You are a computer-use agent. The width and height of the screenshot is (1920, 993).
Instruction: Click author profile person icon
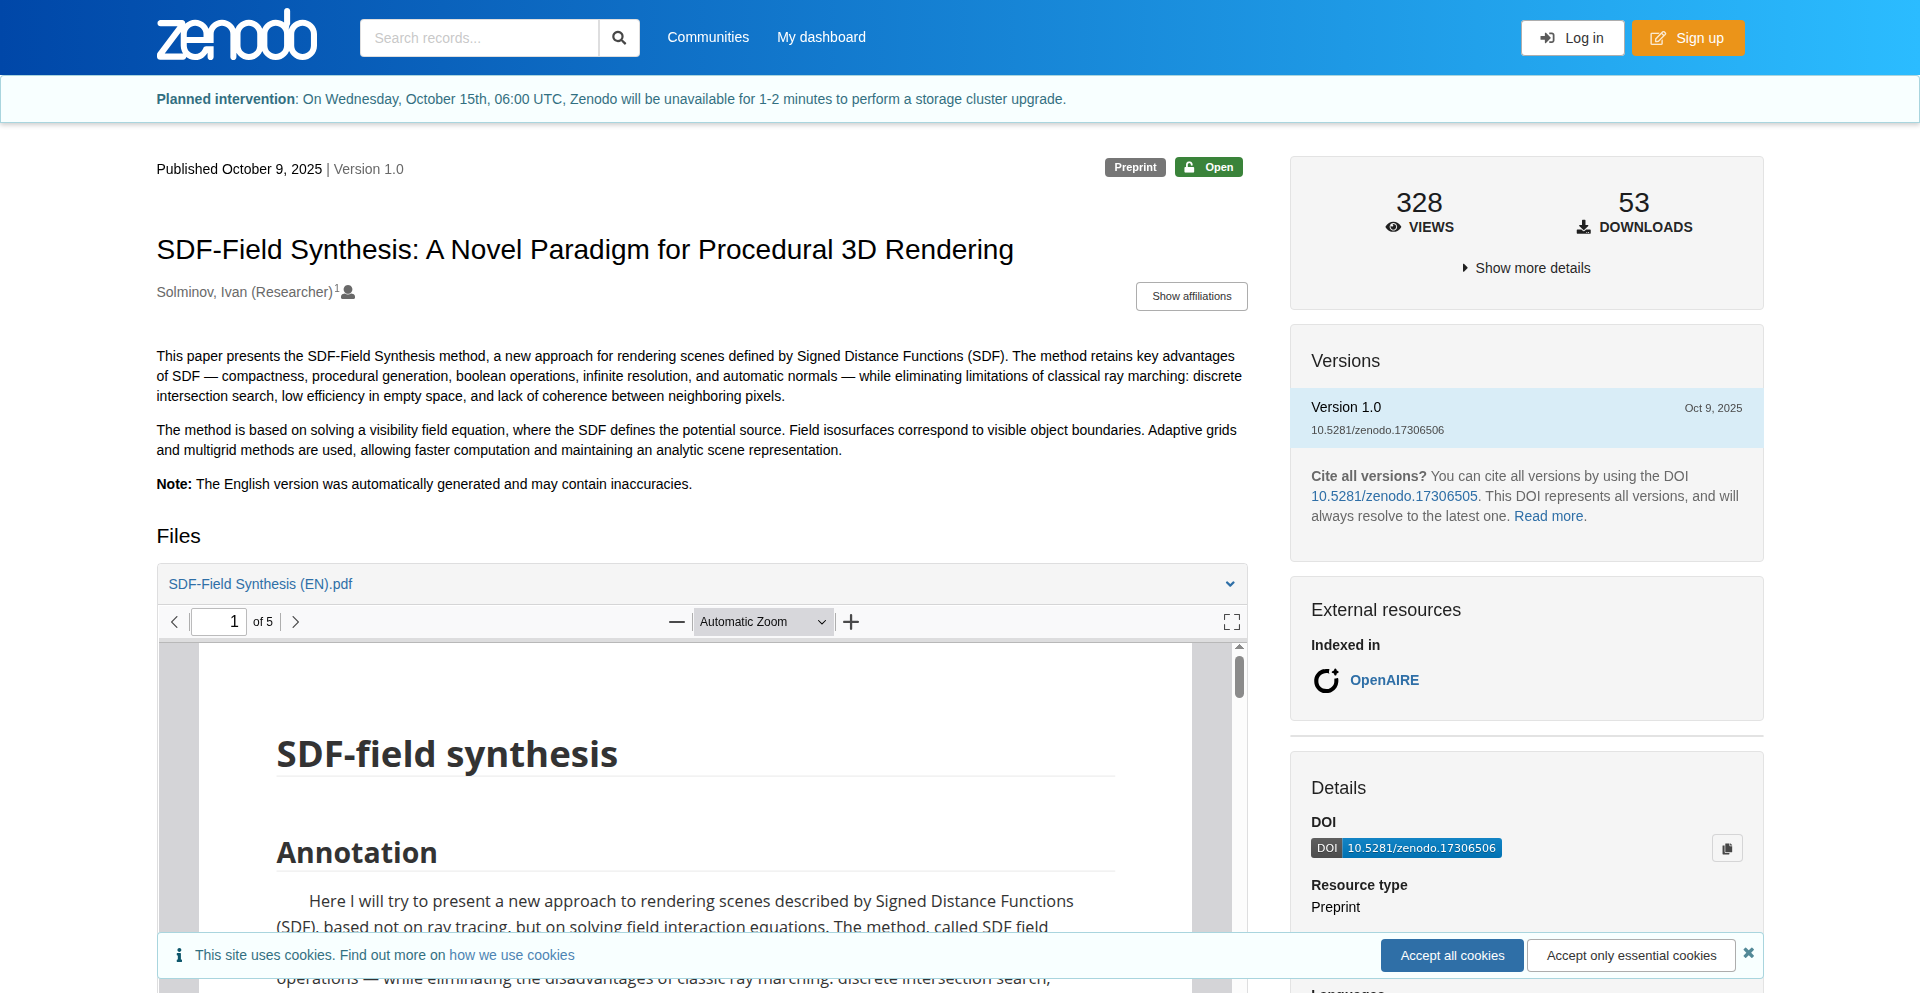pyautogui.click(x=348, y=292)
